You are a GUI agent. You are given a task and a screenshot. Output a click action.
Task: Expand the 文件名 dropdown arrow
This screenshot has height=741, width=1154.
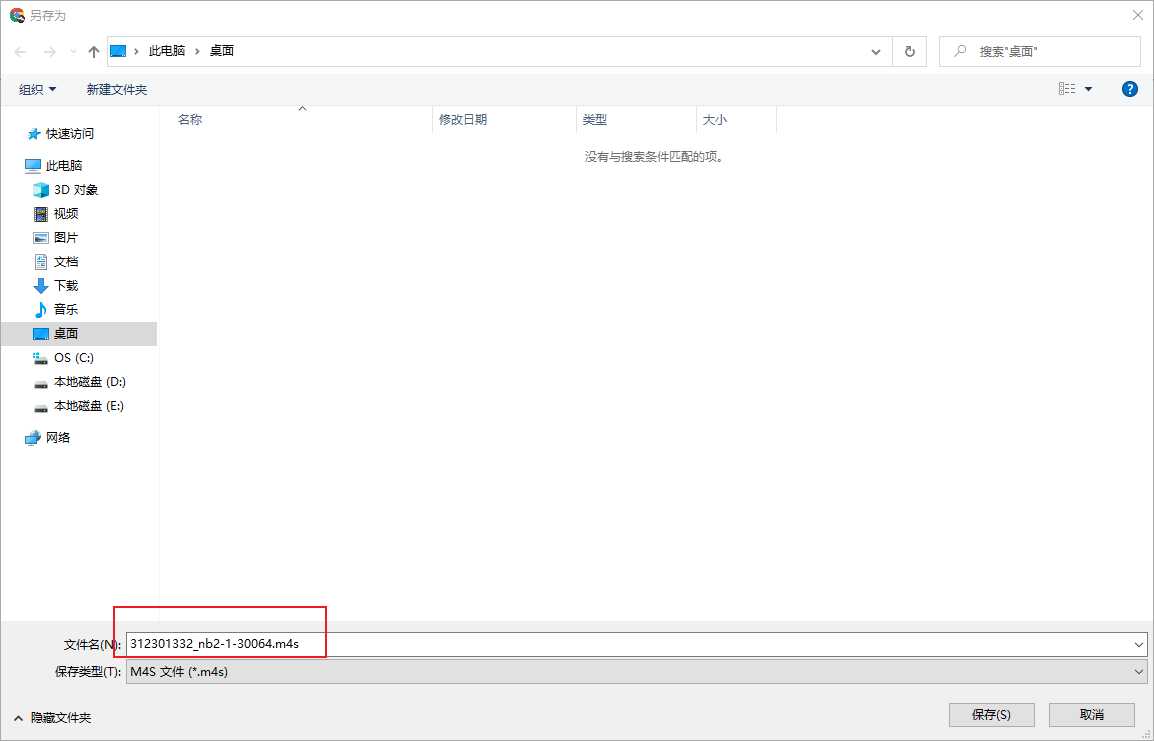(x=1139, y=645)
